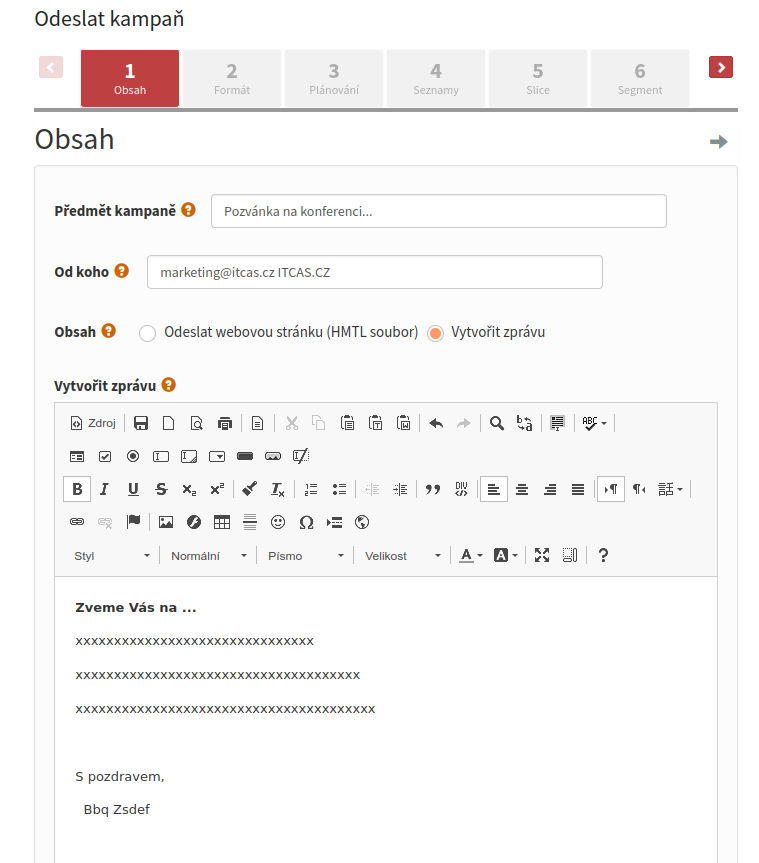Click the Zdroj source view button
The image size is (759, 863).
(93, 423)
